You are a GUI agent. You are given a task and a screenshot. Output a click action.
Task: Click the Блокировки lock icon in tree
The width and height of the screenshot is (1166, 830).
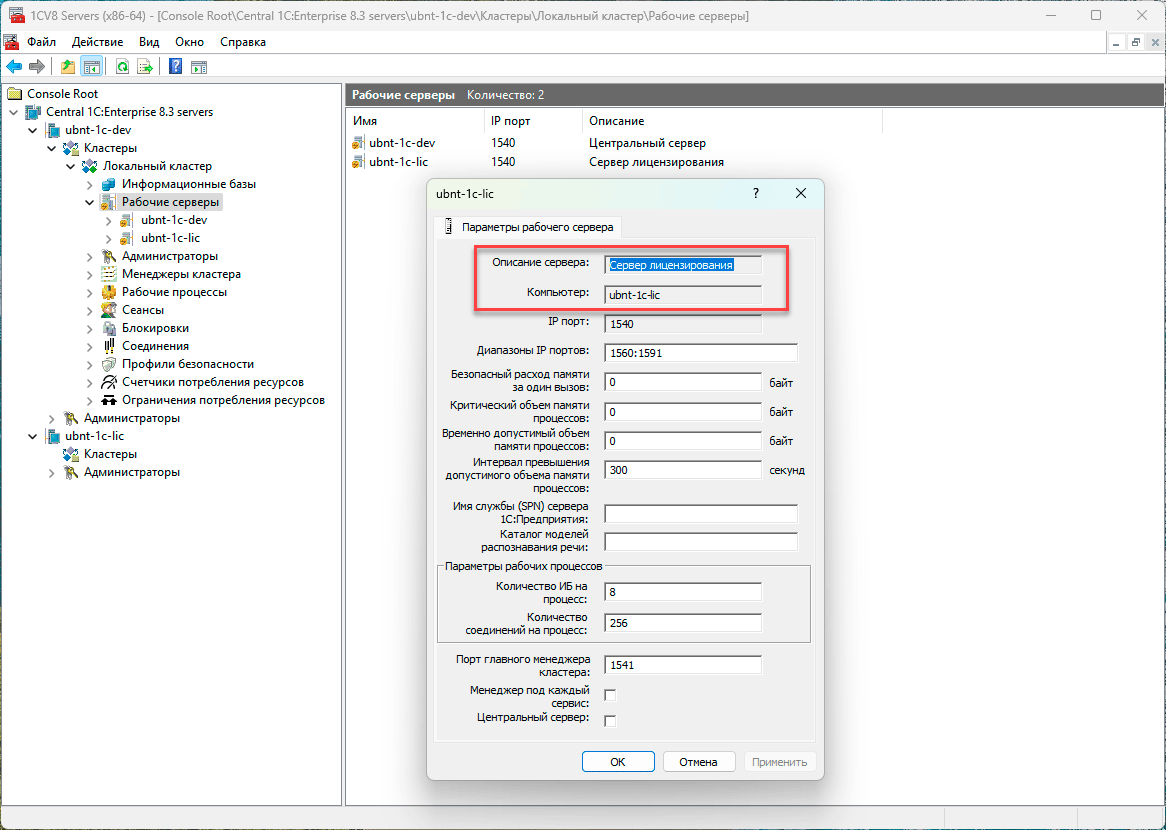pyautogui.click(x=109, y=328)
